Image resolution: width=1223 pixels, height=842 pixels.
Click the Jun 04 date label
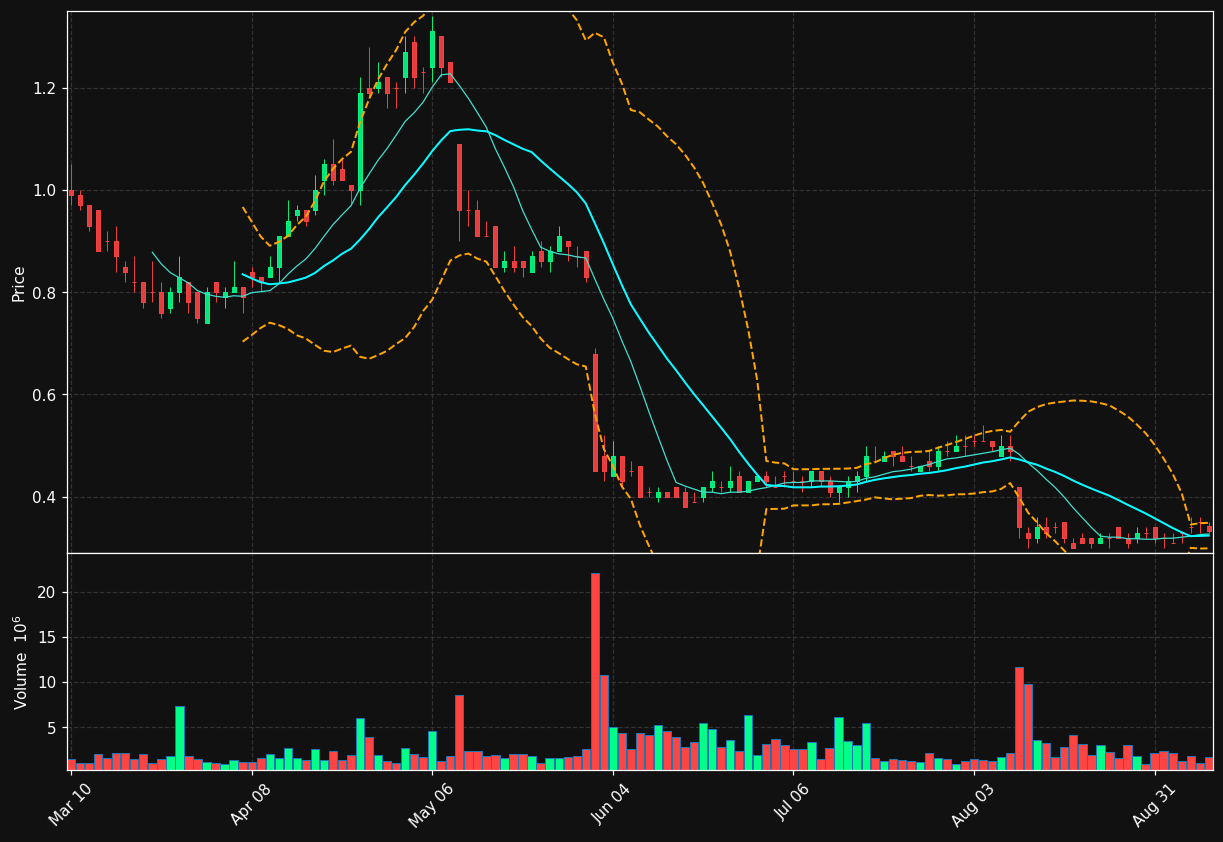612,805
